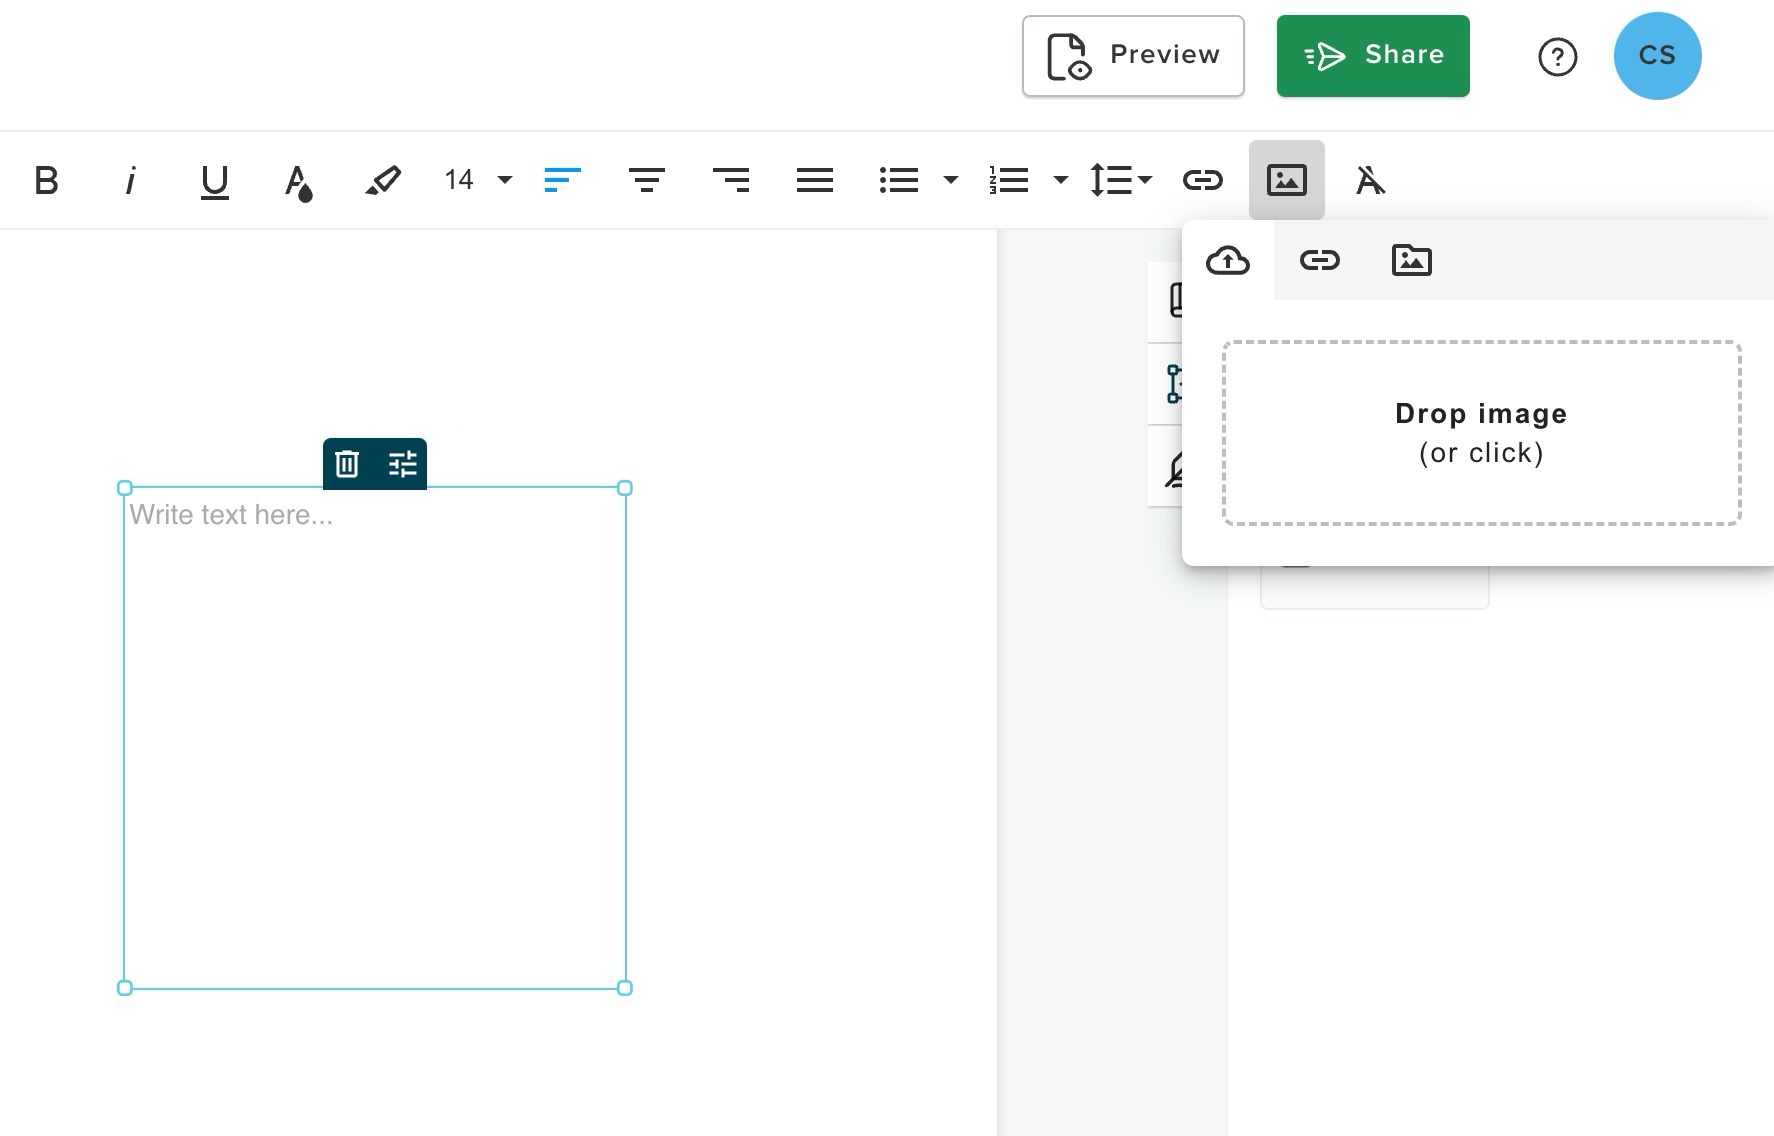Open the CS user avatar menu

[x=1657, y=56]
